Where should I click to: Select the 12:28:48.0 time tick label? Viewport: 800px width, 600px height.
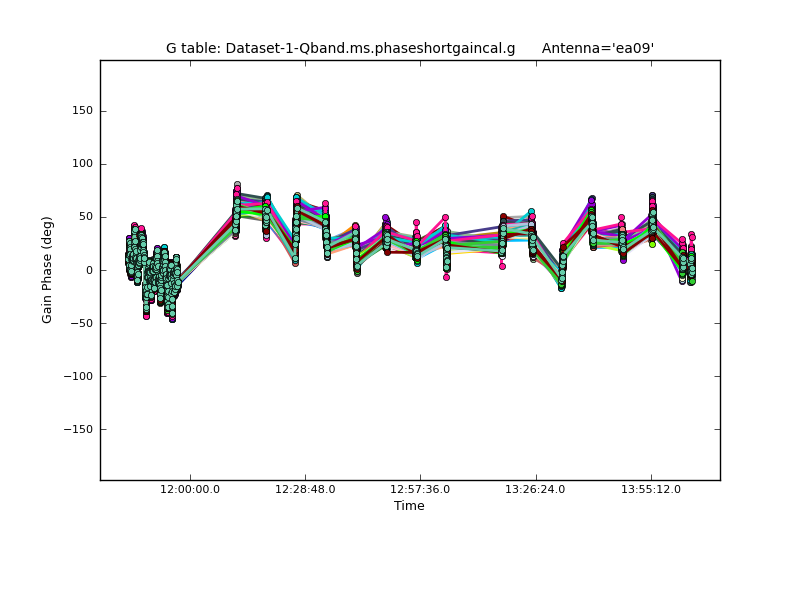(305, 489)
